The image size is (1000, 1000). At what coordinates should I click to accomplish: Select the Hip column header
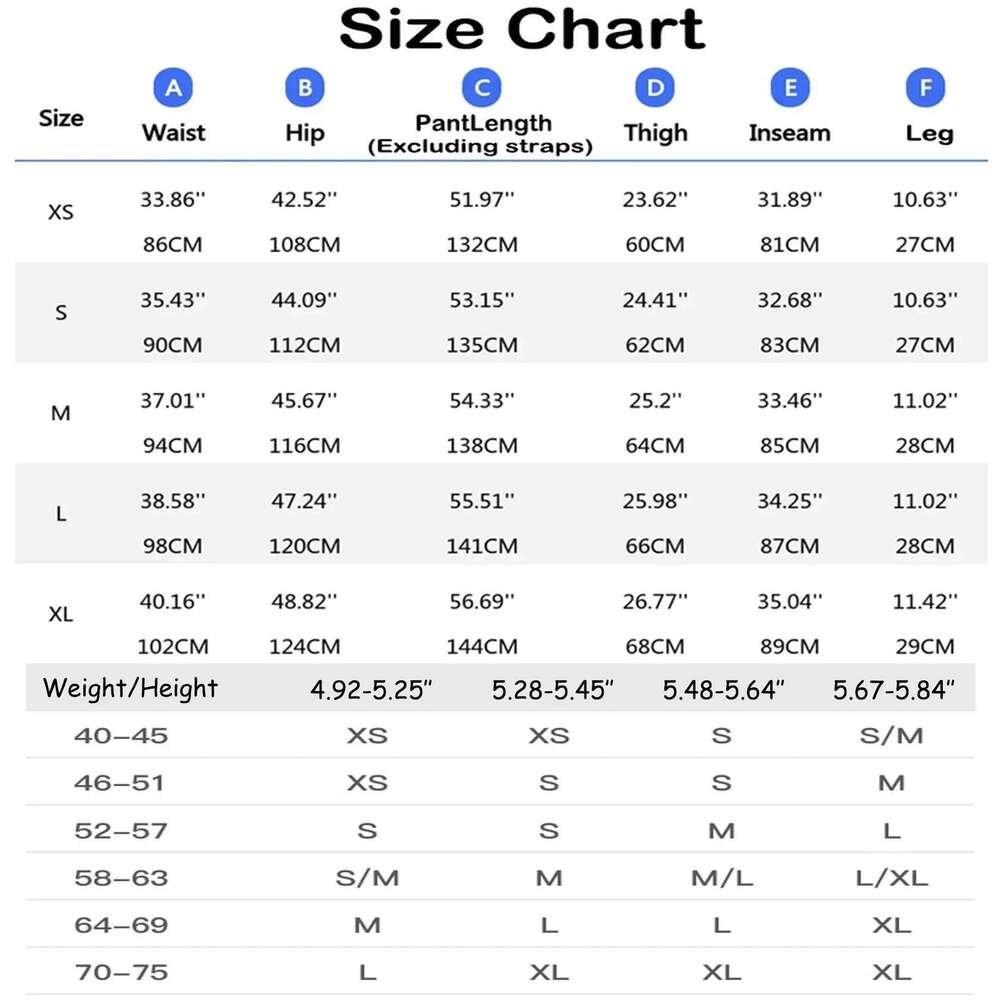click(x=304, y=134)
